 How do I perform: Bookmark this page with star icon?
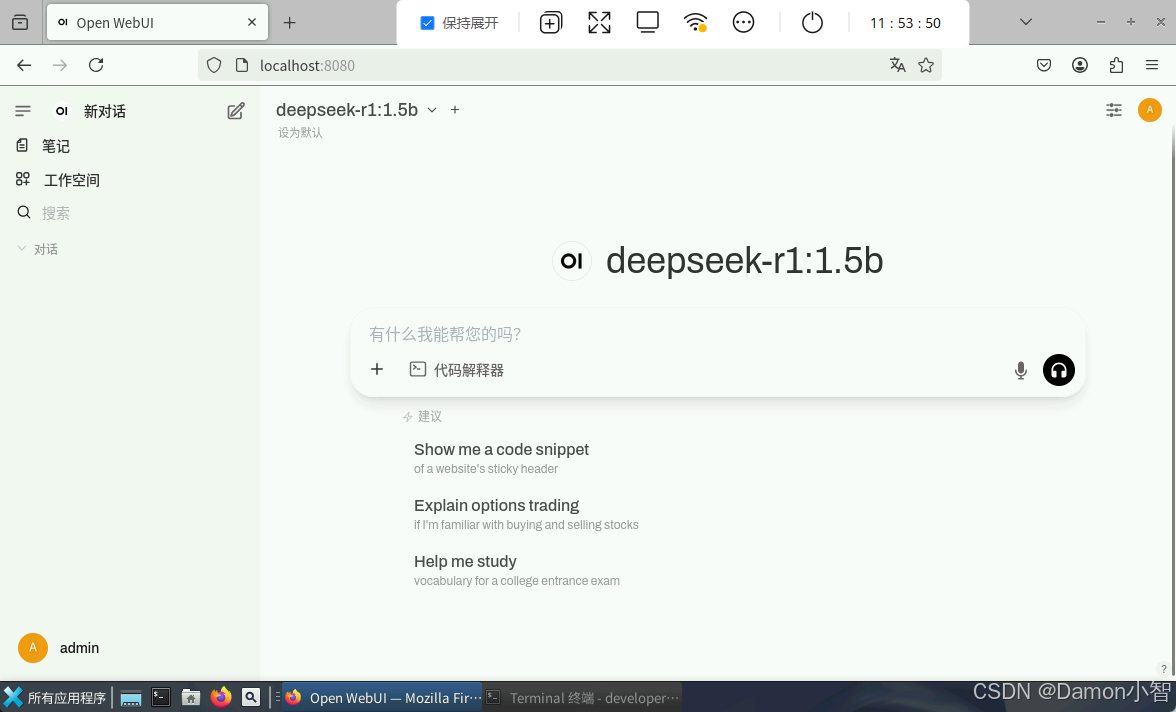coord(926,65)
